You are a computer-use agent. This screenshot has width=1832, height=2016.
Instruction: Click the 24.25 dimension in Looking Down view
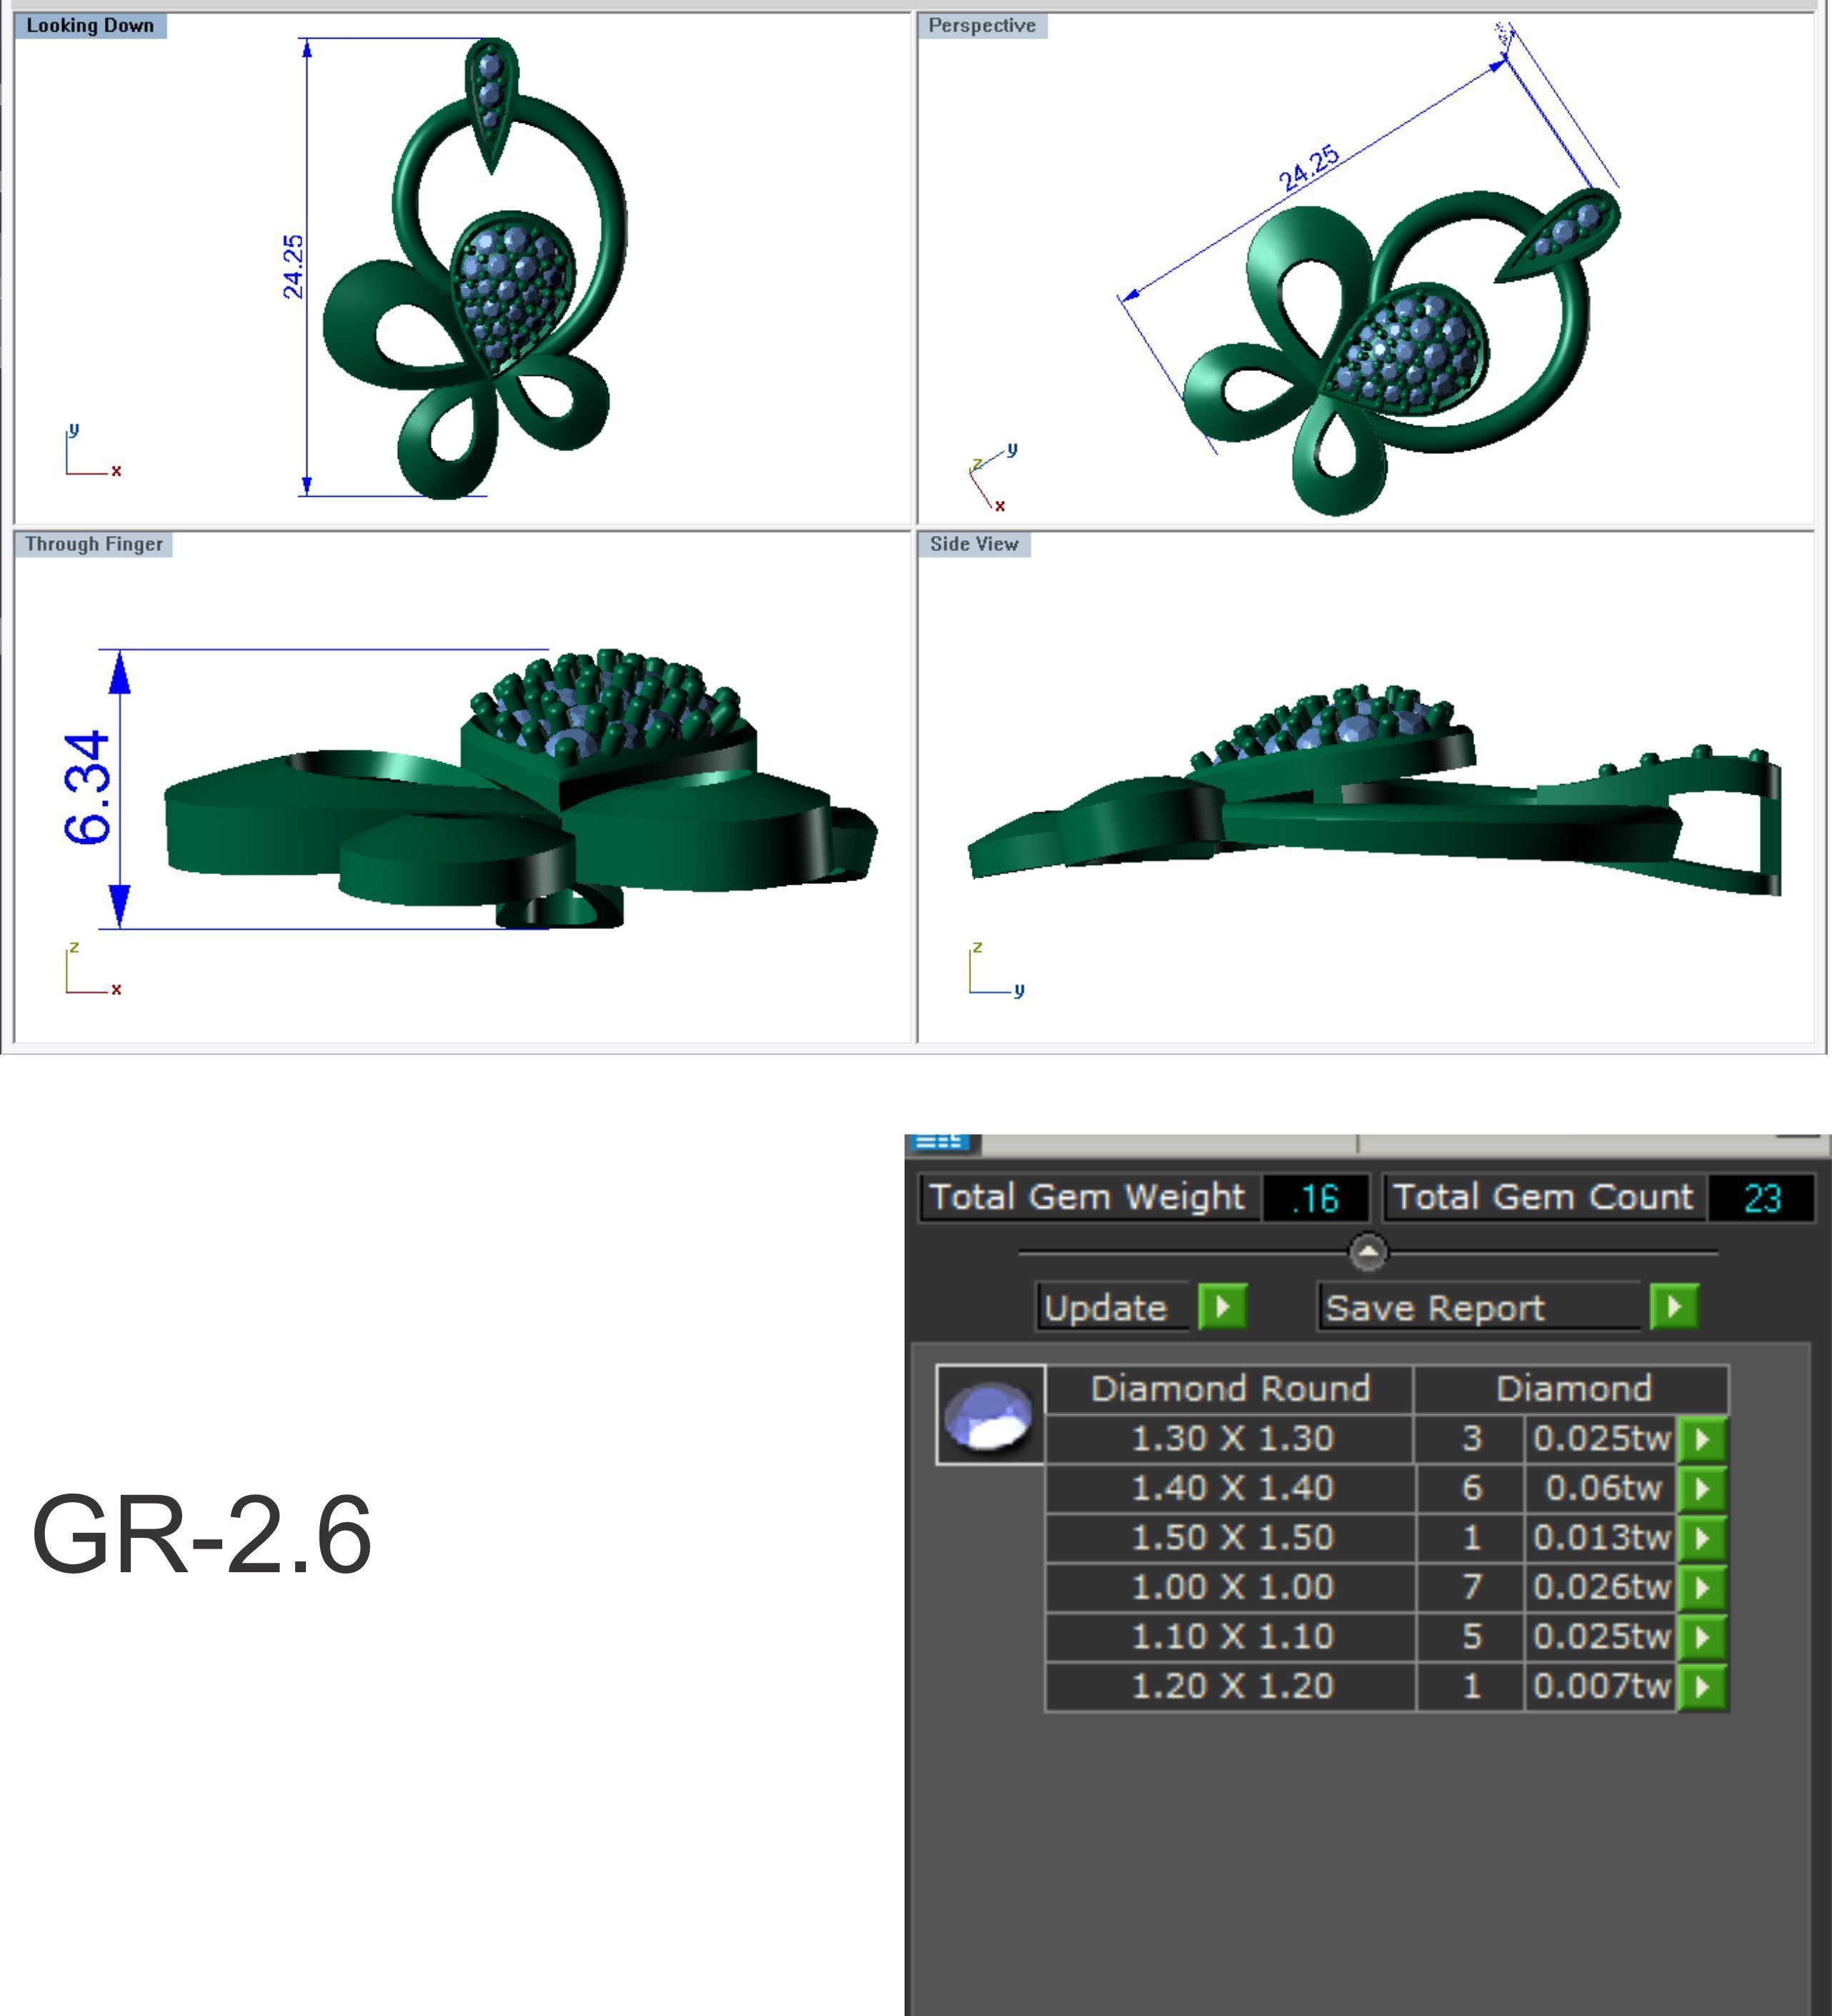pyautogui.click(x=292, y=267)
